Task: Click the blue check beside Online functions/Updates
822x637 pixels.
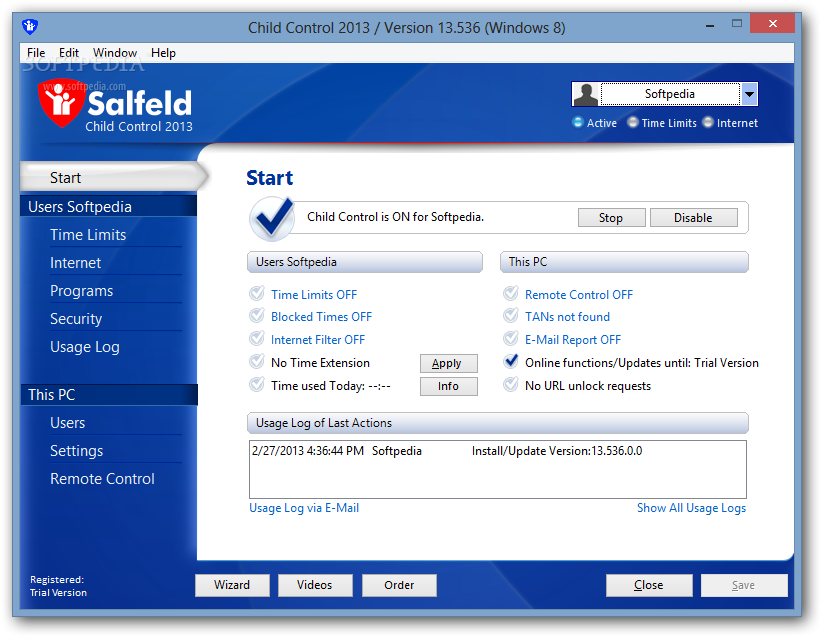Action: coord(511,362)
